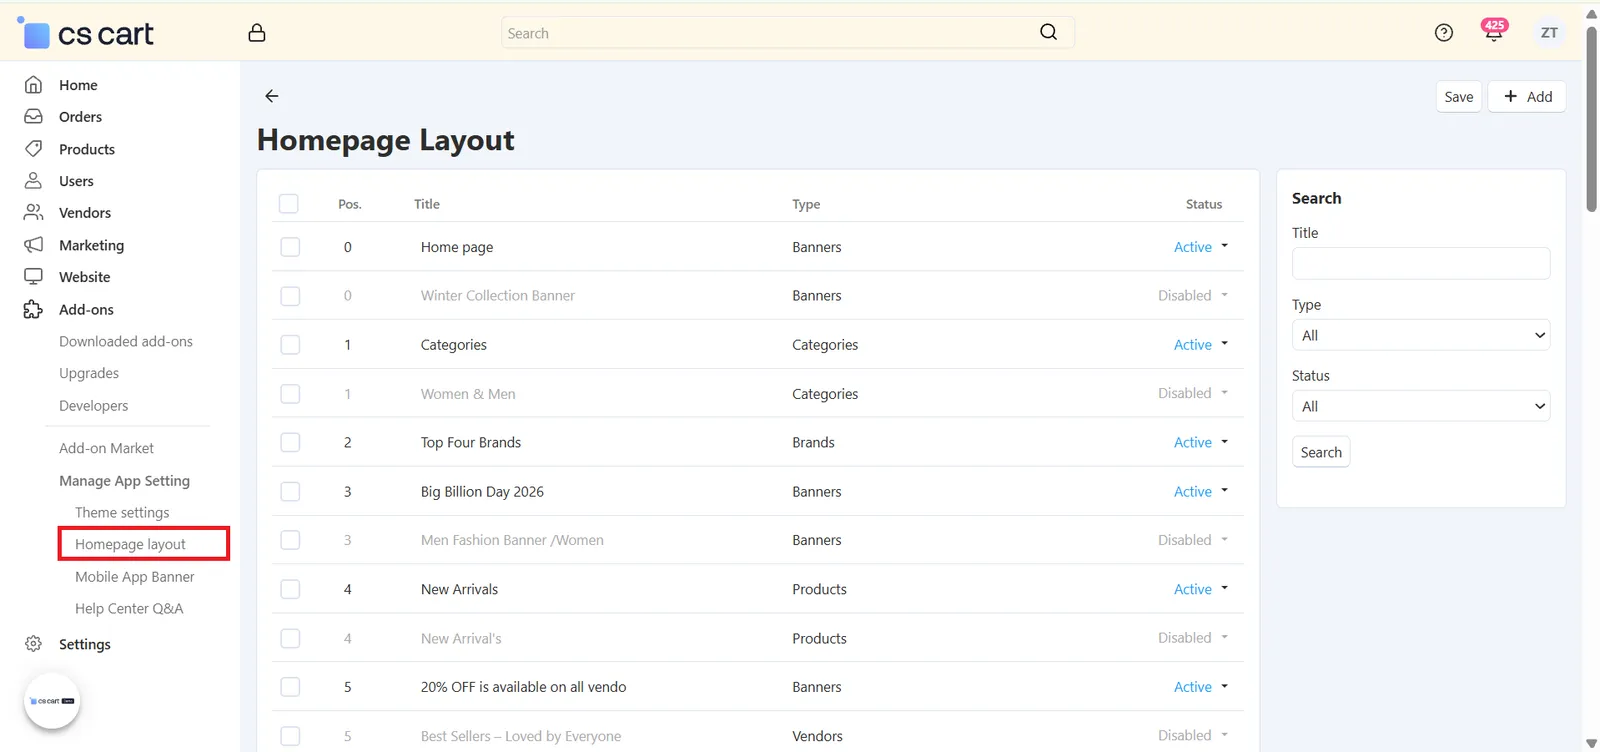Click the search magnifier icon
The image size is (1600, 752).
coord(1048,32)
